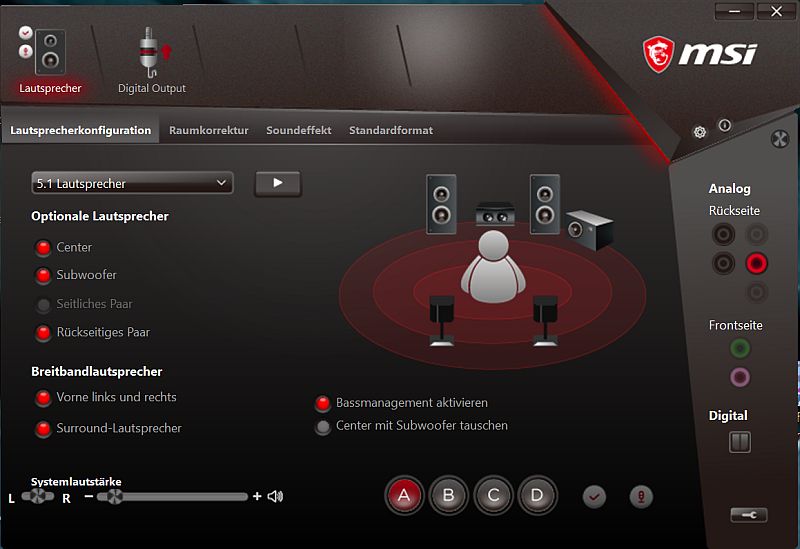The image size is (800, 549).
Task: Play the speaker test sound
Action: pyautogui.click(x=278, y=183)
